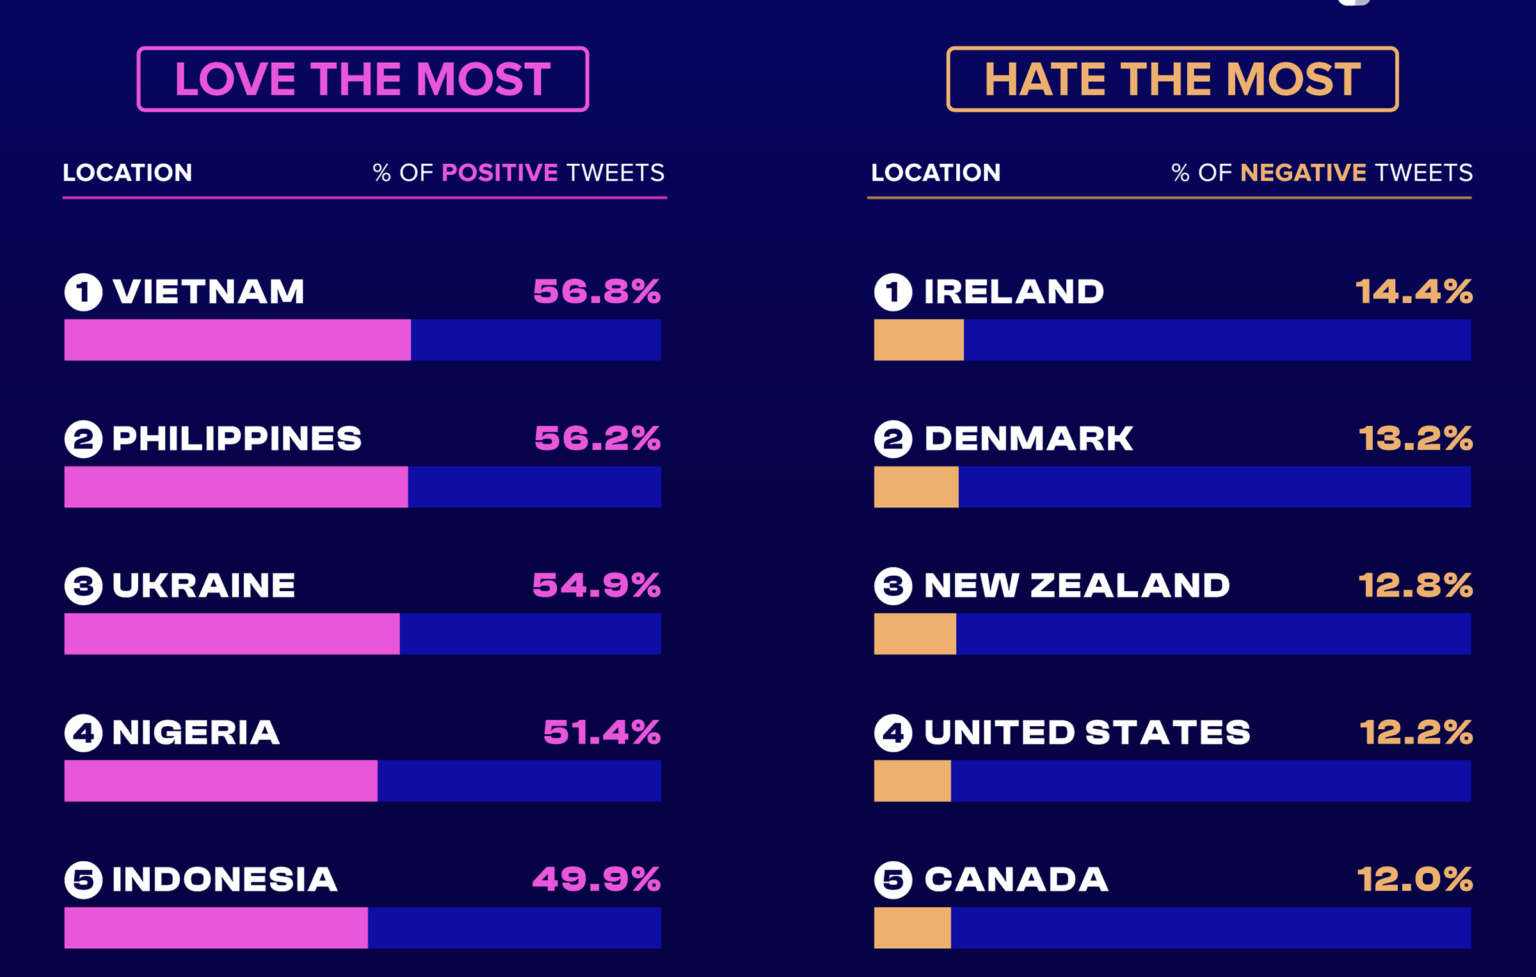Click the number 4 badge beside Nigeria
Screen dimensions: 1536x977
84,733
